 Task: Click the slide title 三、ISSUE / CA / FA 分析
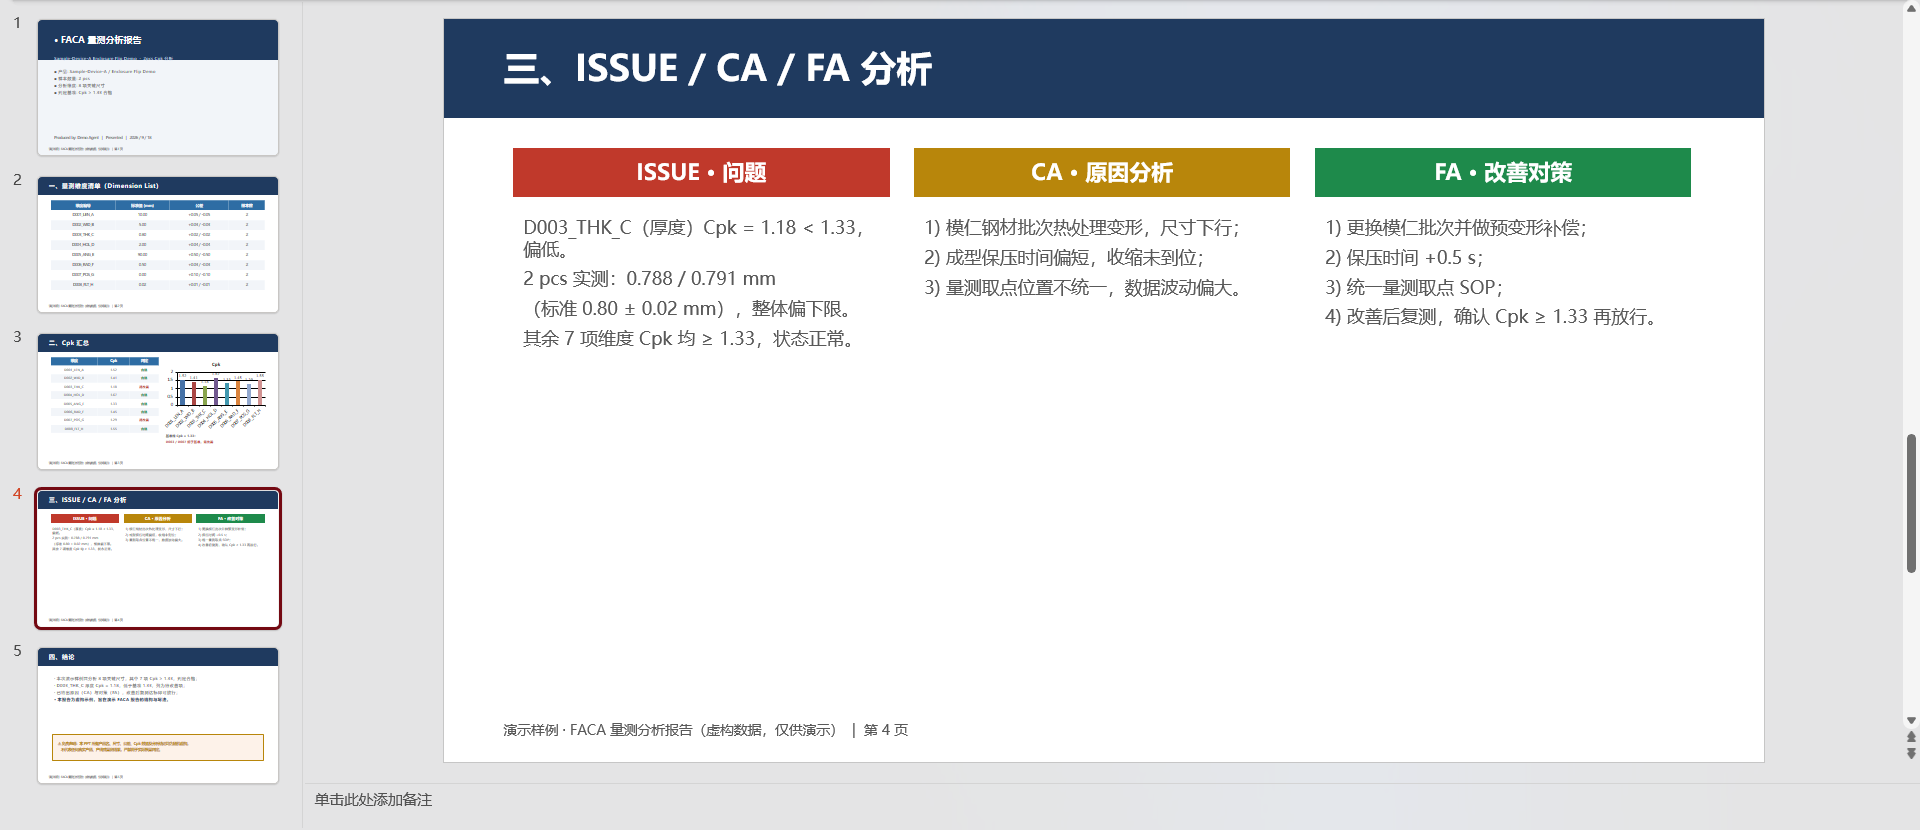click(x=717, y=69)
